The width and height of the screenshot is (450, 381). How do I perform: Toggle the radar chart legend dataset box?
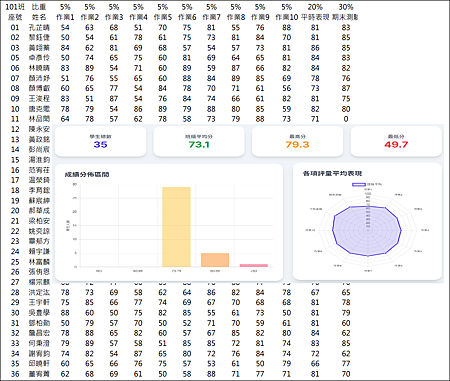[x=359, y=184]
